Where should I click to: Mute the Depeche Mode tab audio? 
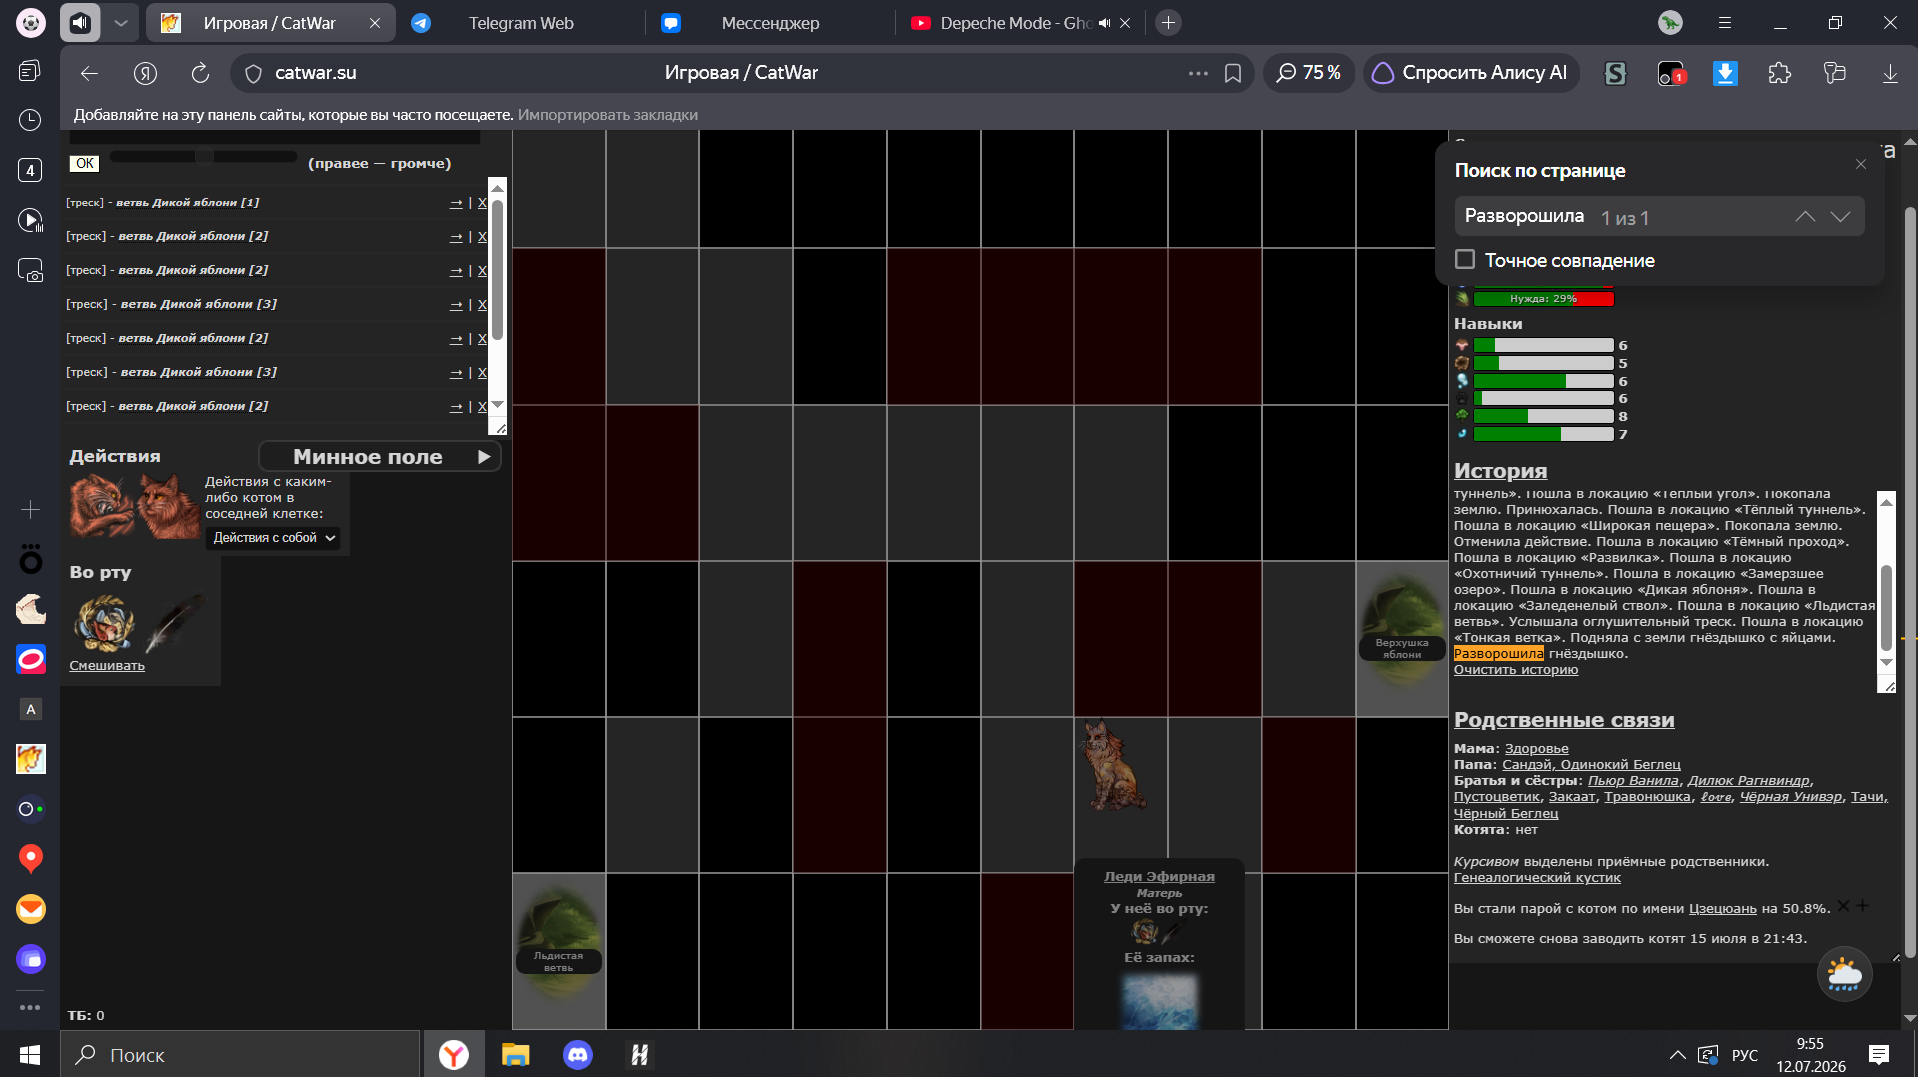click(x=1104, y=23)
